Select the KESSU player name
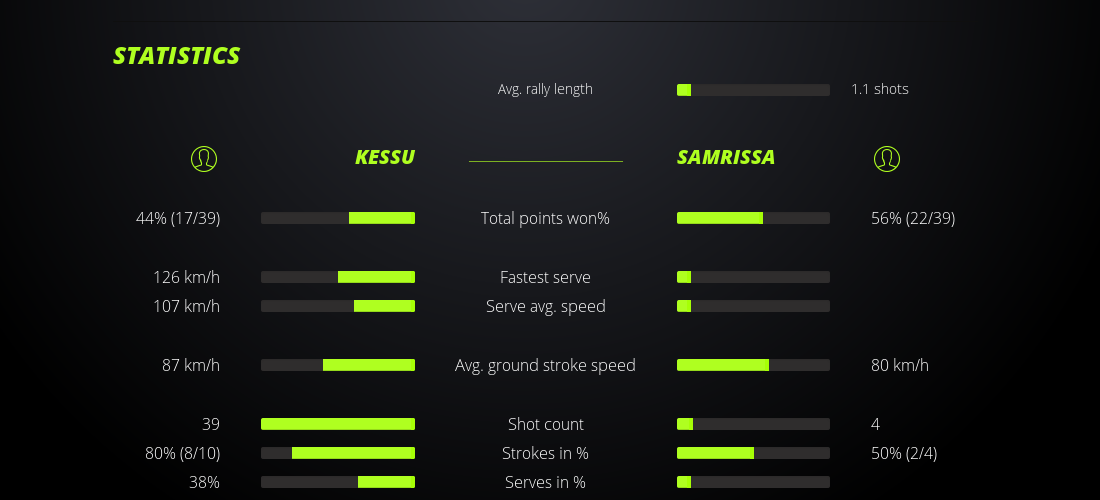 point(385,157)
